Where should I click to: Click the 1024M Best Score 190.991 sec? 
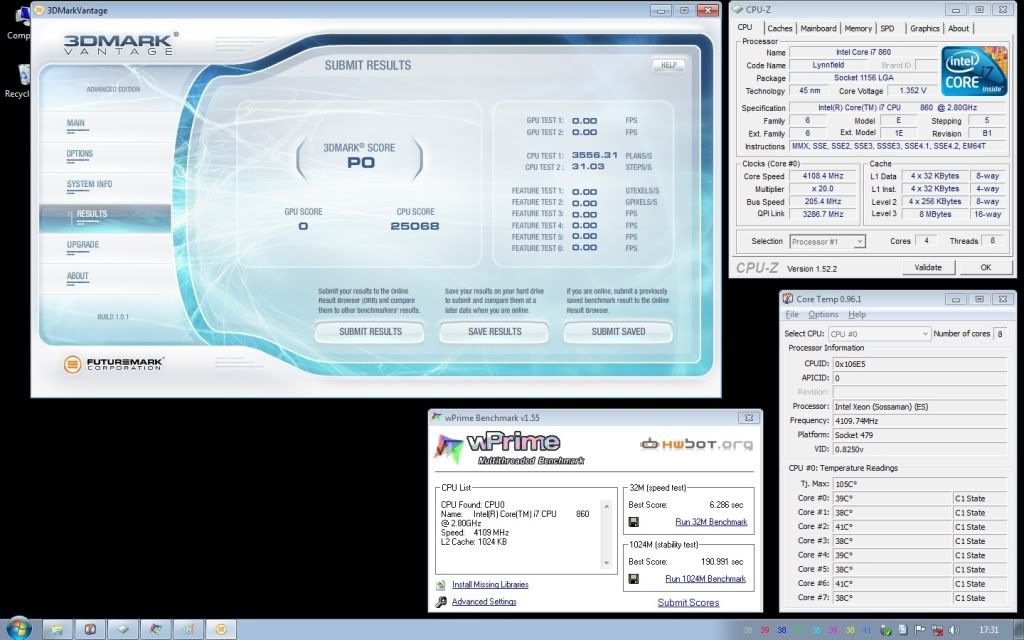(722, 562)
